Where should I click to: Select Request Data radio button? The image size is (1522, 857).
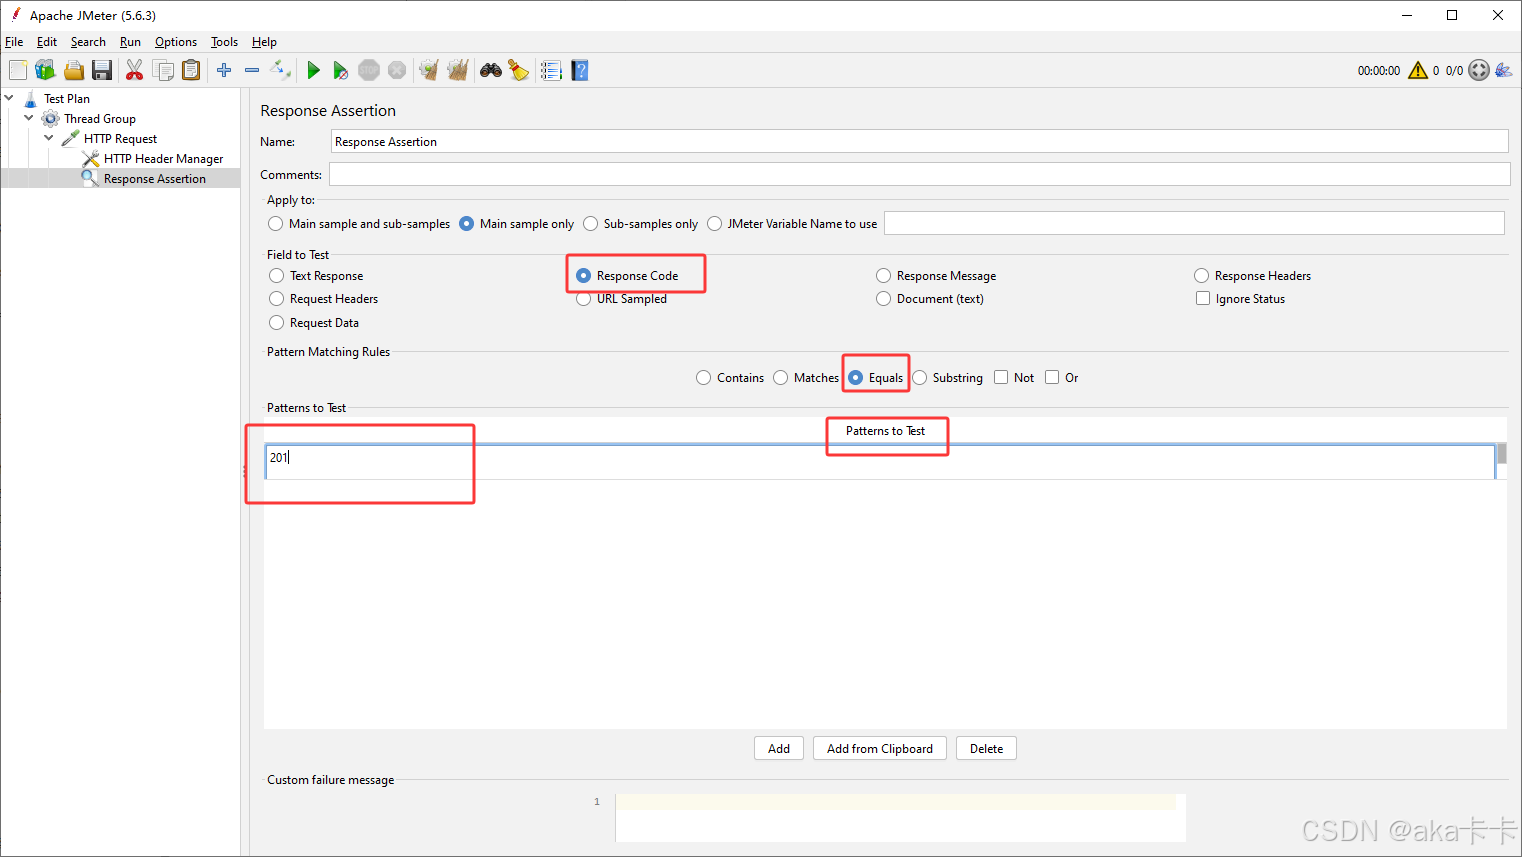[277, 323]
